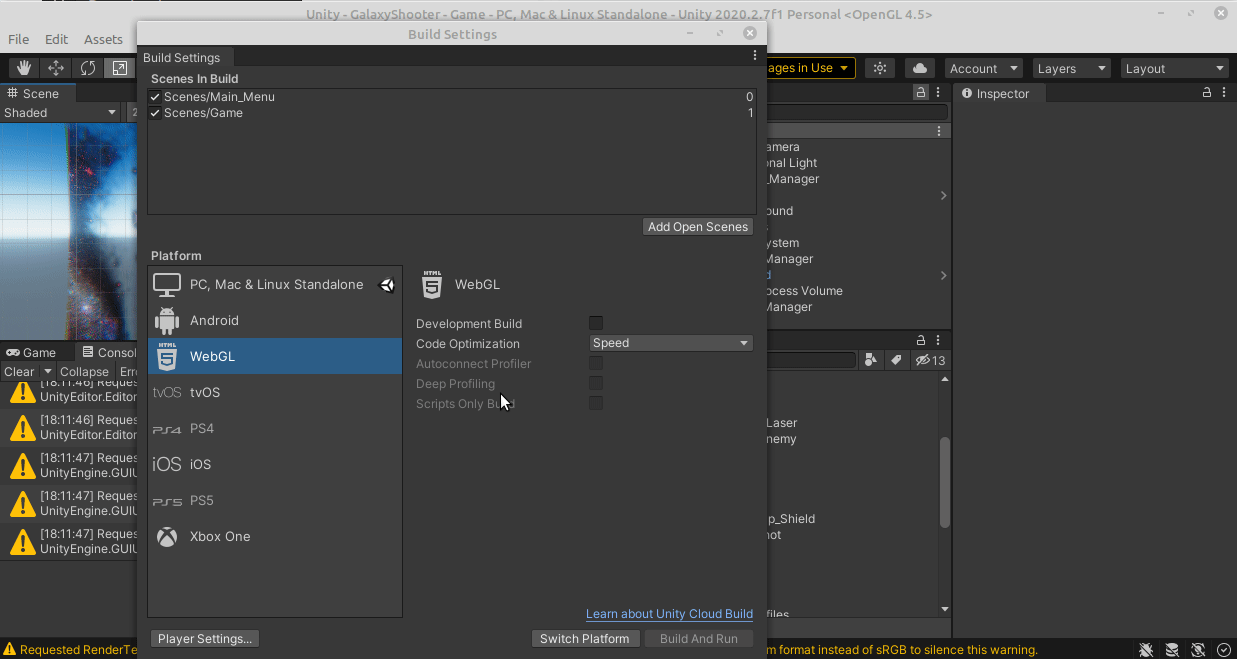This screenshot has height=659, width=1237.
Task: Open the Shaded draw mode dropdown
Action: 60,113
